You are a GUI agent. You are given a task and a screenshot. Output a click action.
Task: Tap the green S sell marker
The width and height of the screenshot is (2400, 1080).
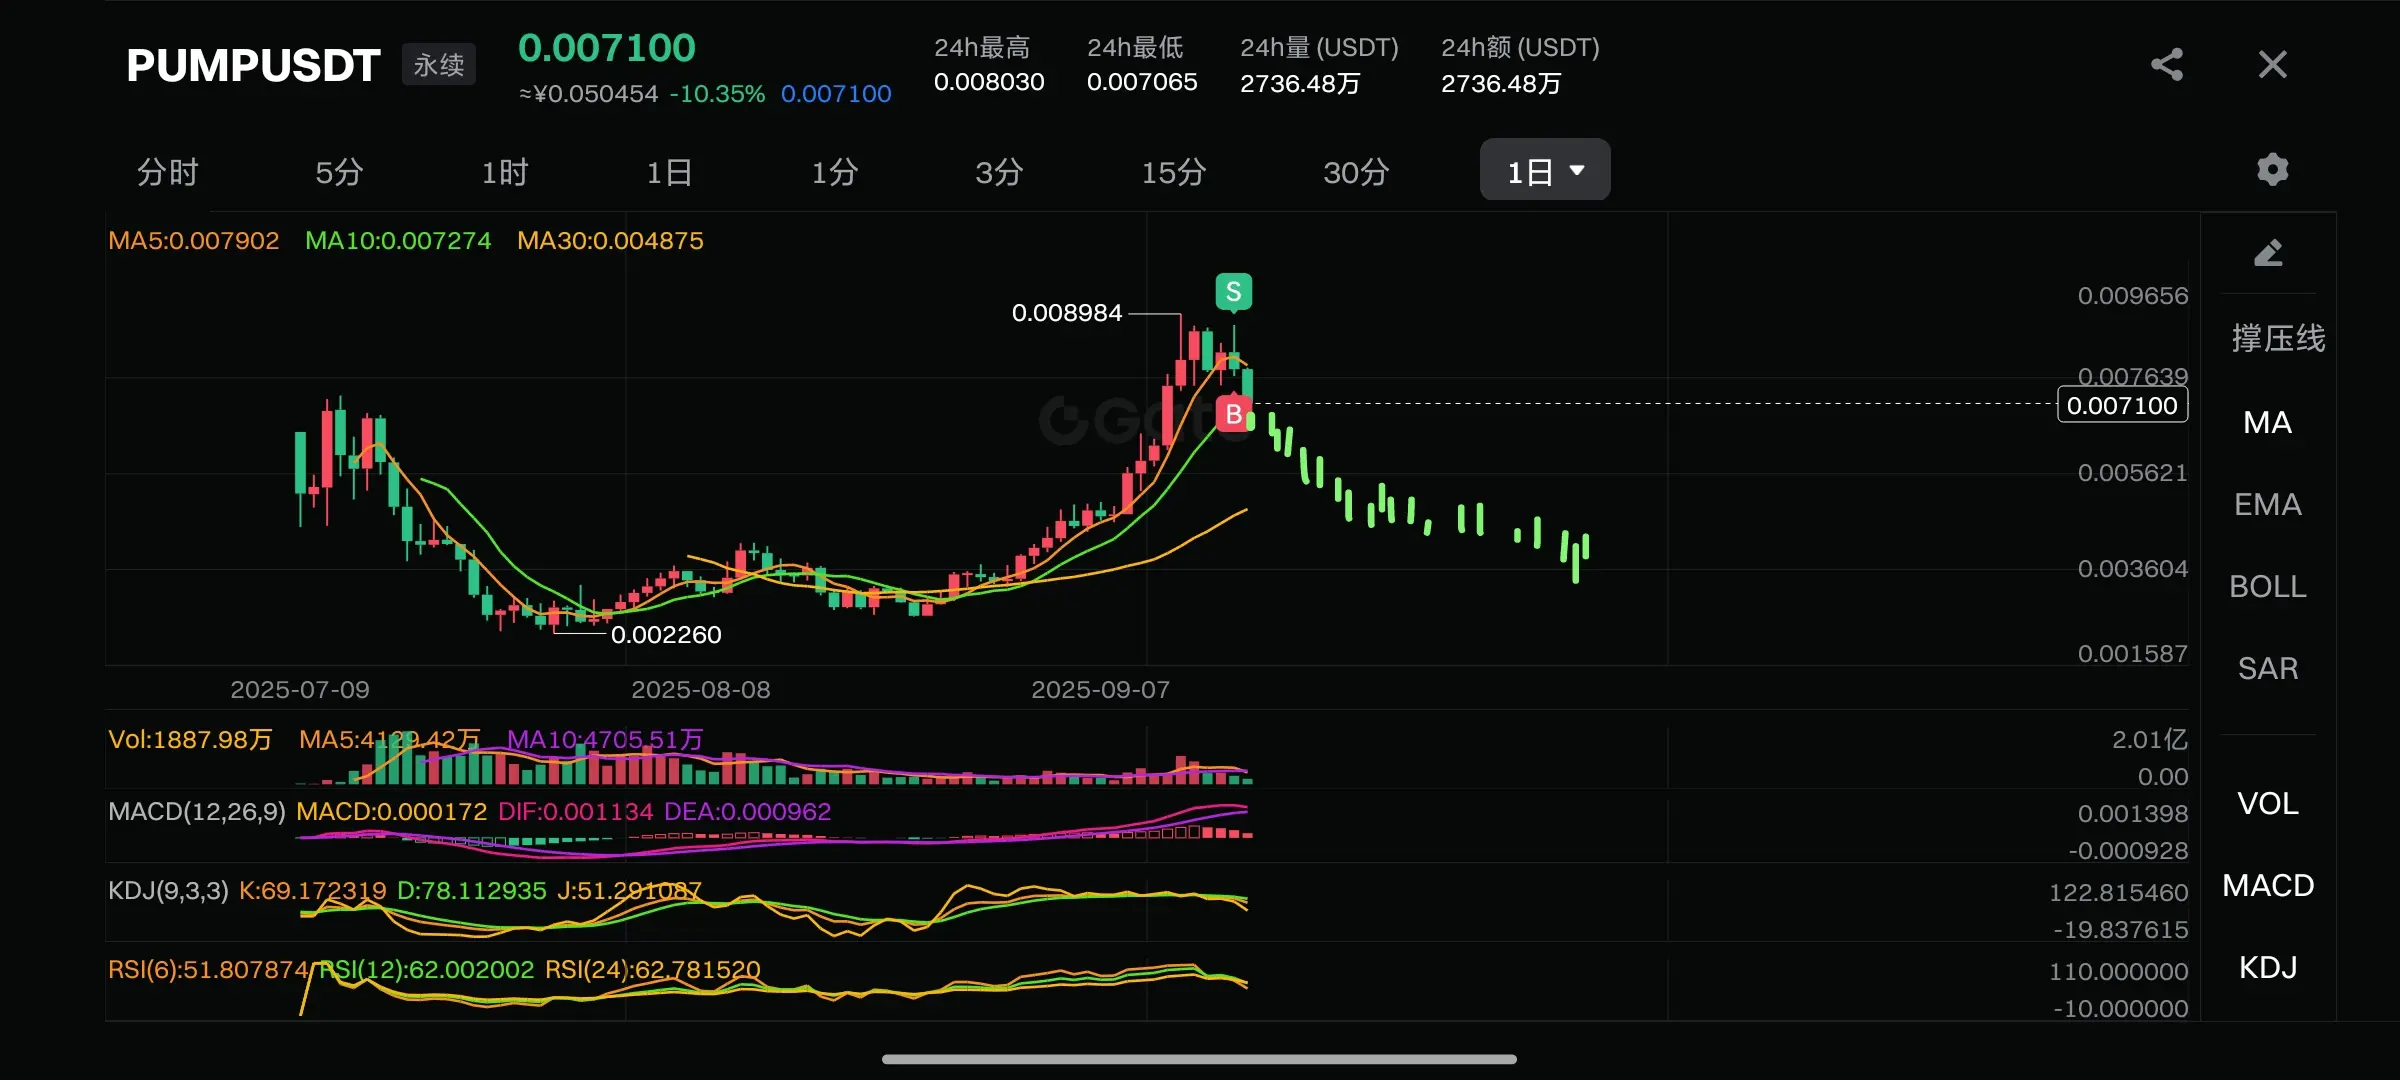(1234, 292)
